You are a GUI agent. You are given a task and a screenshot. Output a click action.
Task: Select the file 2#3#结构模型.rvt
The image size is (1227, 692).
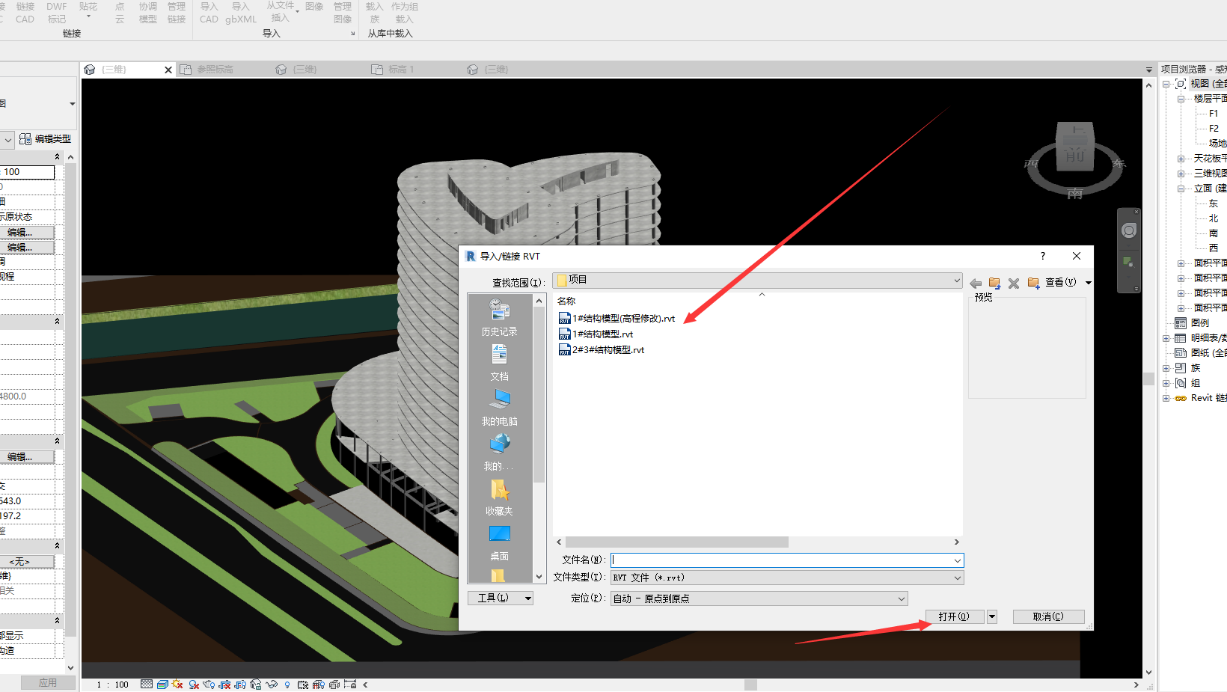pyautogui.click(x=602, y=350)
